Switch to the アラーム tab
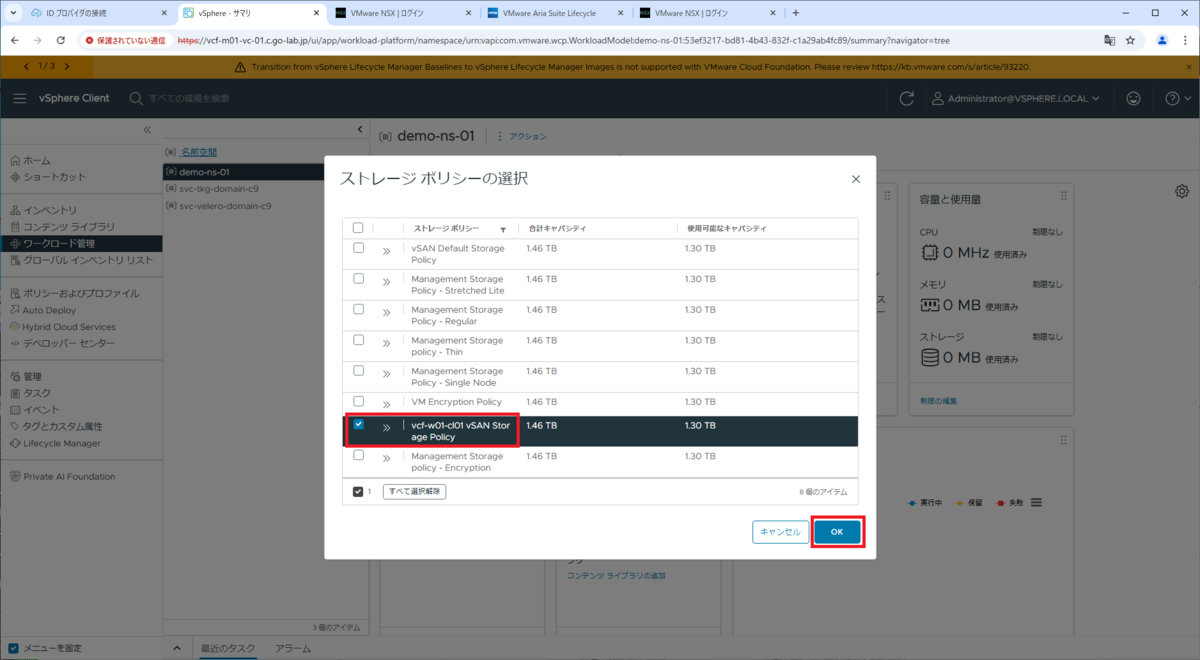 pyautogui.click(x=293, y=649)
